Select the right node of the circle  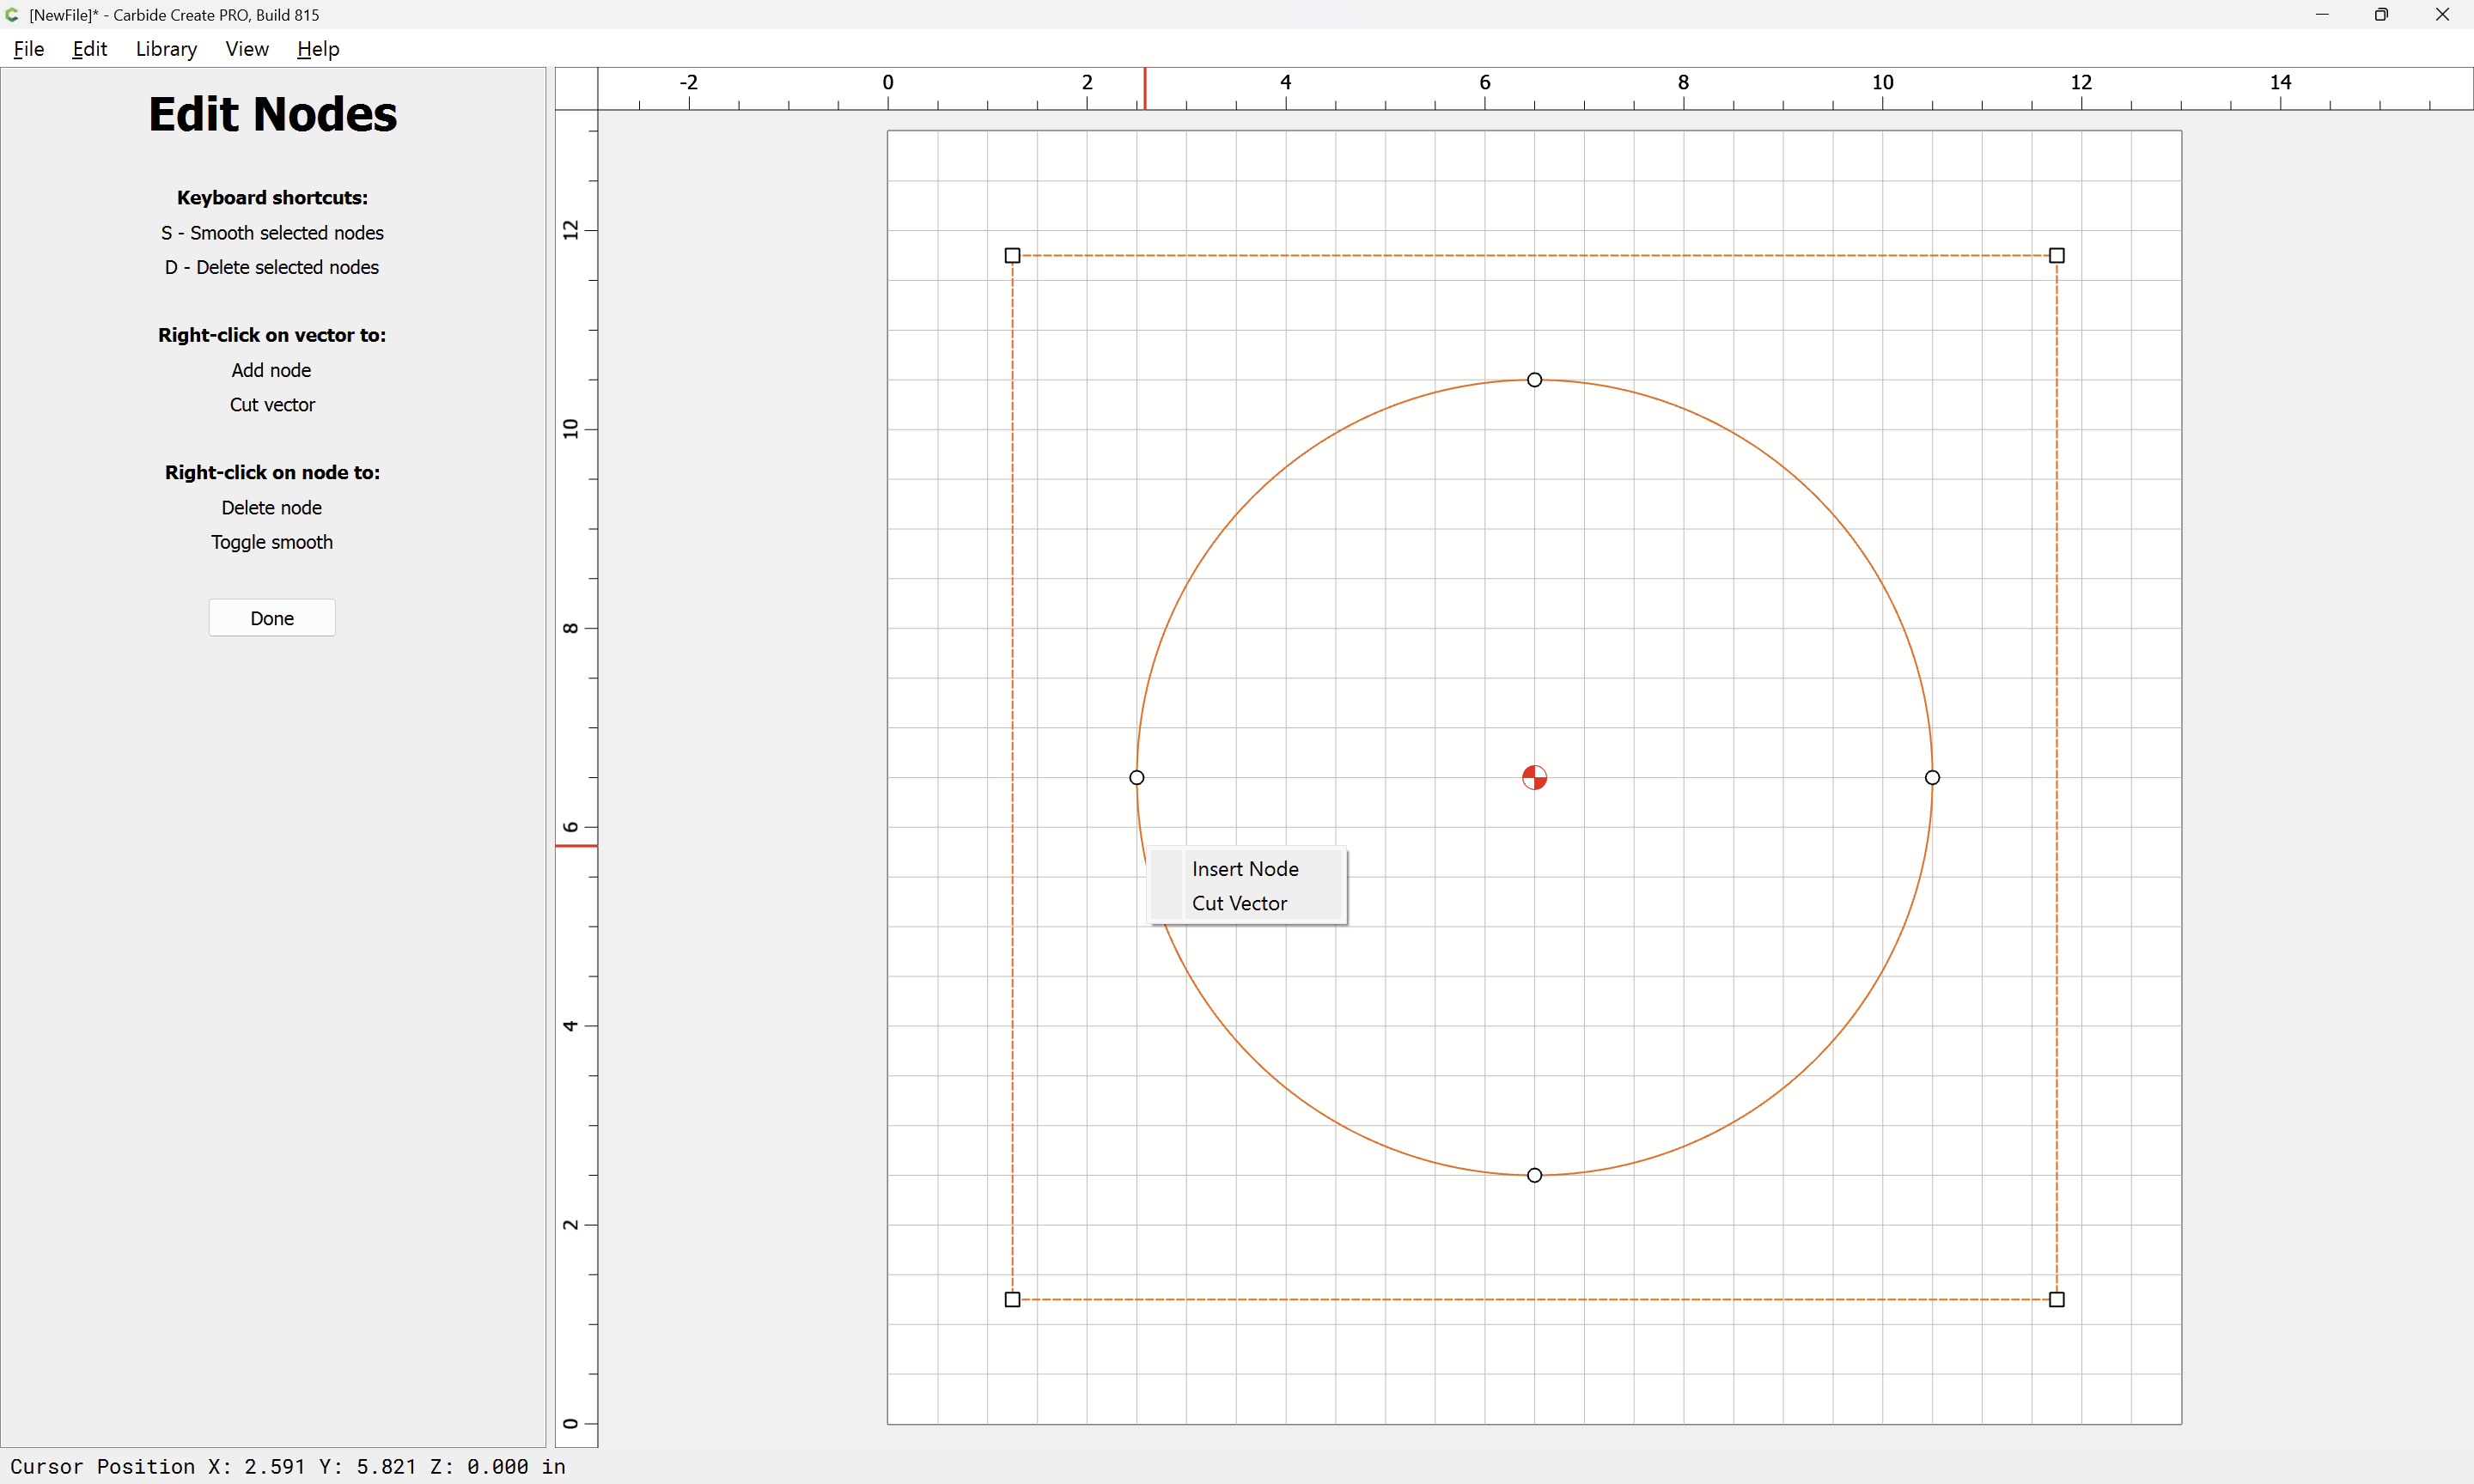tap(1932, 777)
